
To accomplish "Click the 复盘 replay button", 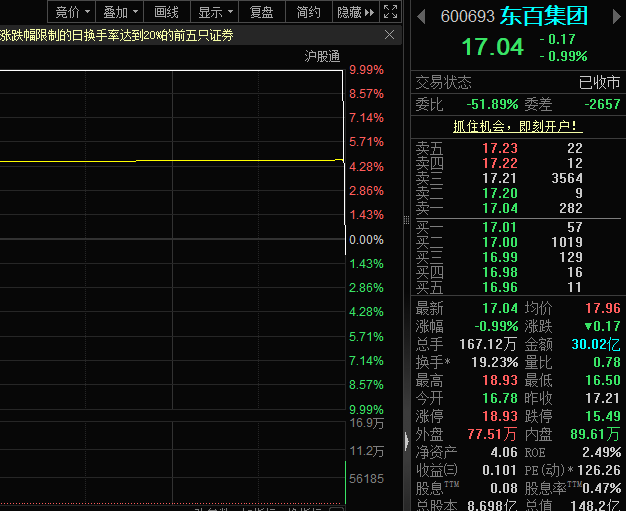I will (x=261, y=12).
